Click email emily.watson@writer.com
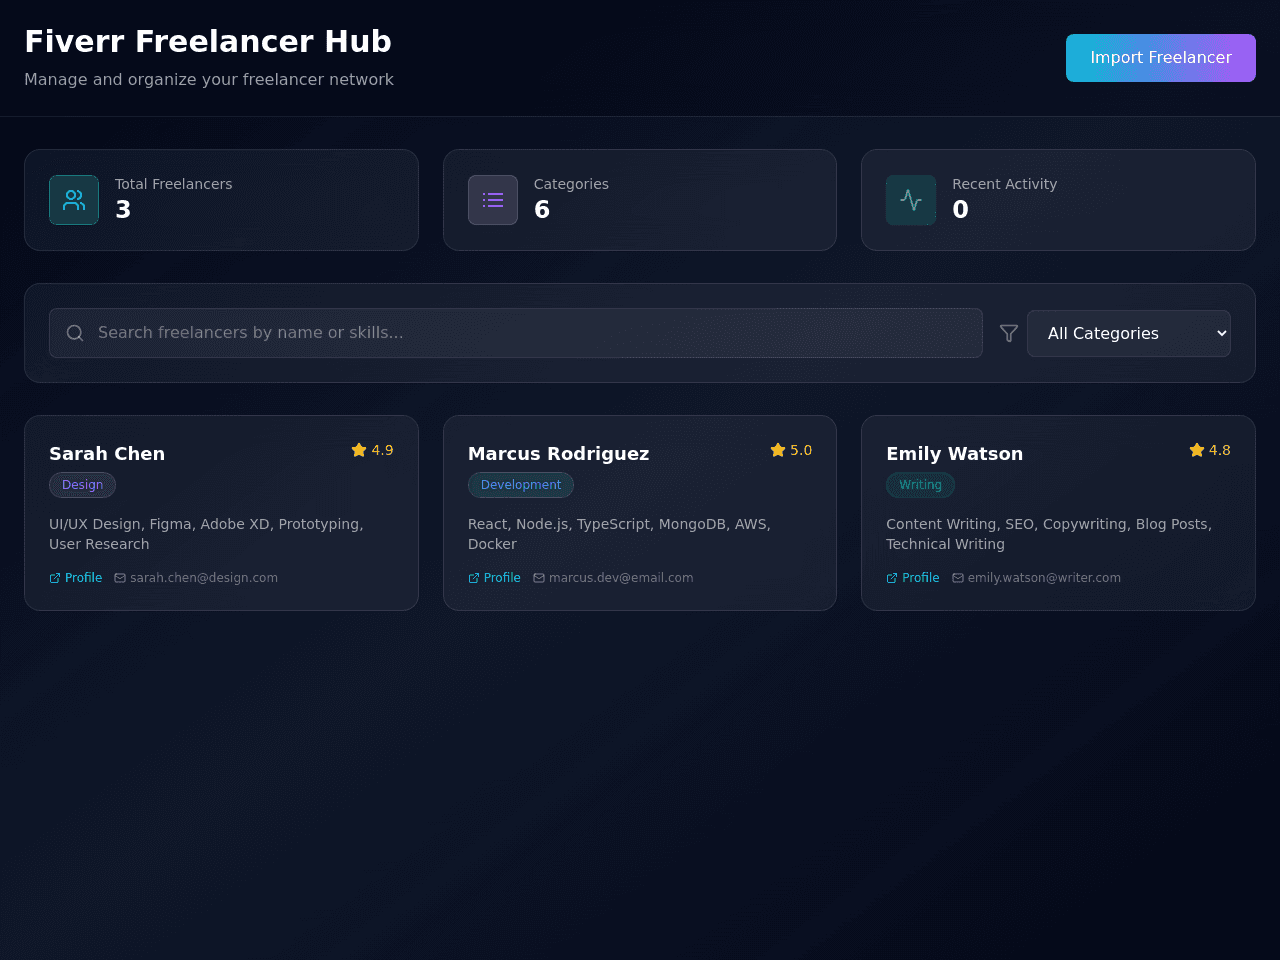Screen dimensions: 1280x960 (1044, 578)
